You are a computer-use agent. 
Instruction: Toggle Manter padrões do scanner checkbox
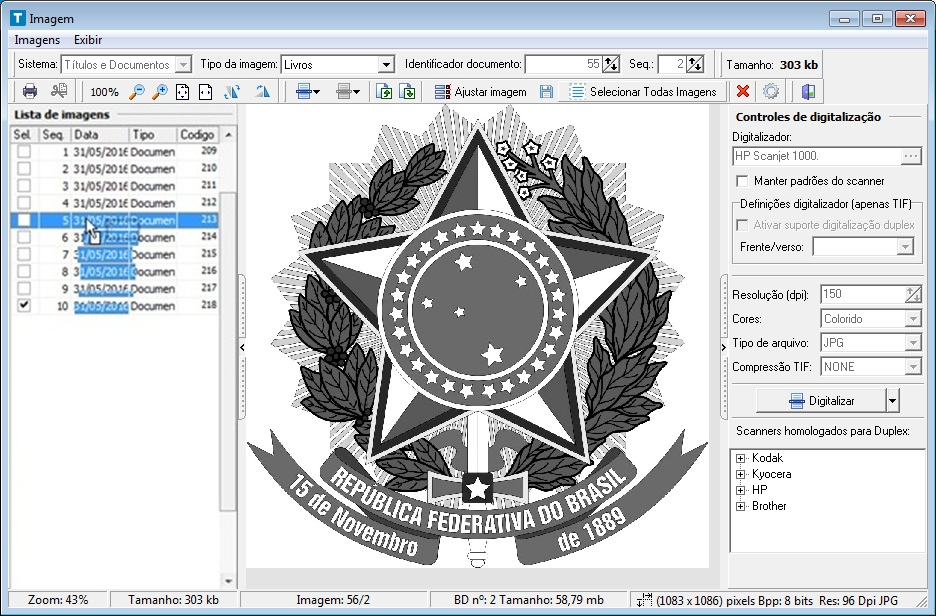742,181
